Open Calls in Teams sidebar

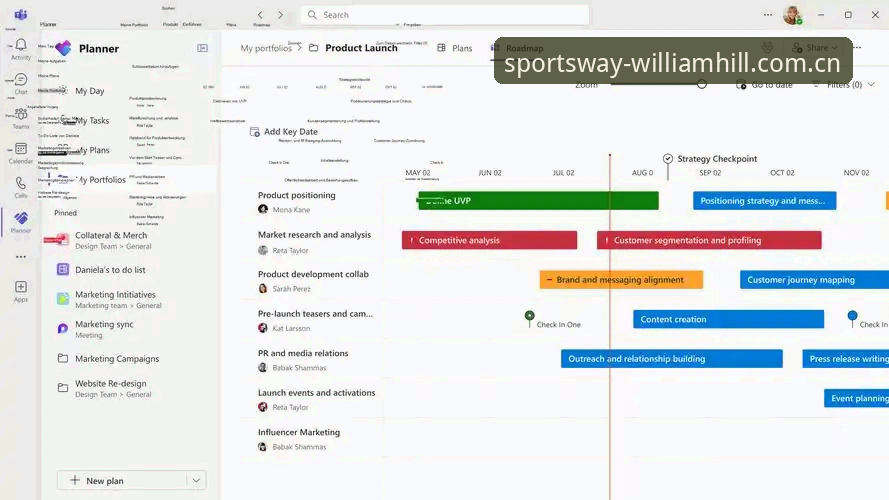pos(20,187)
